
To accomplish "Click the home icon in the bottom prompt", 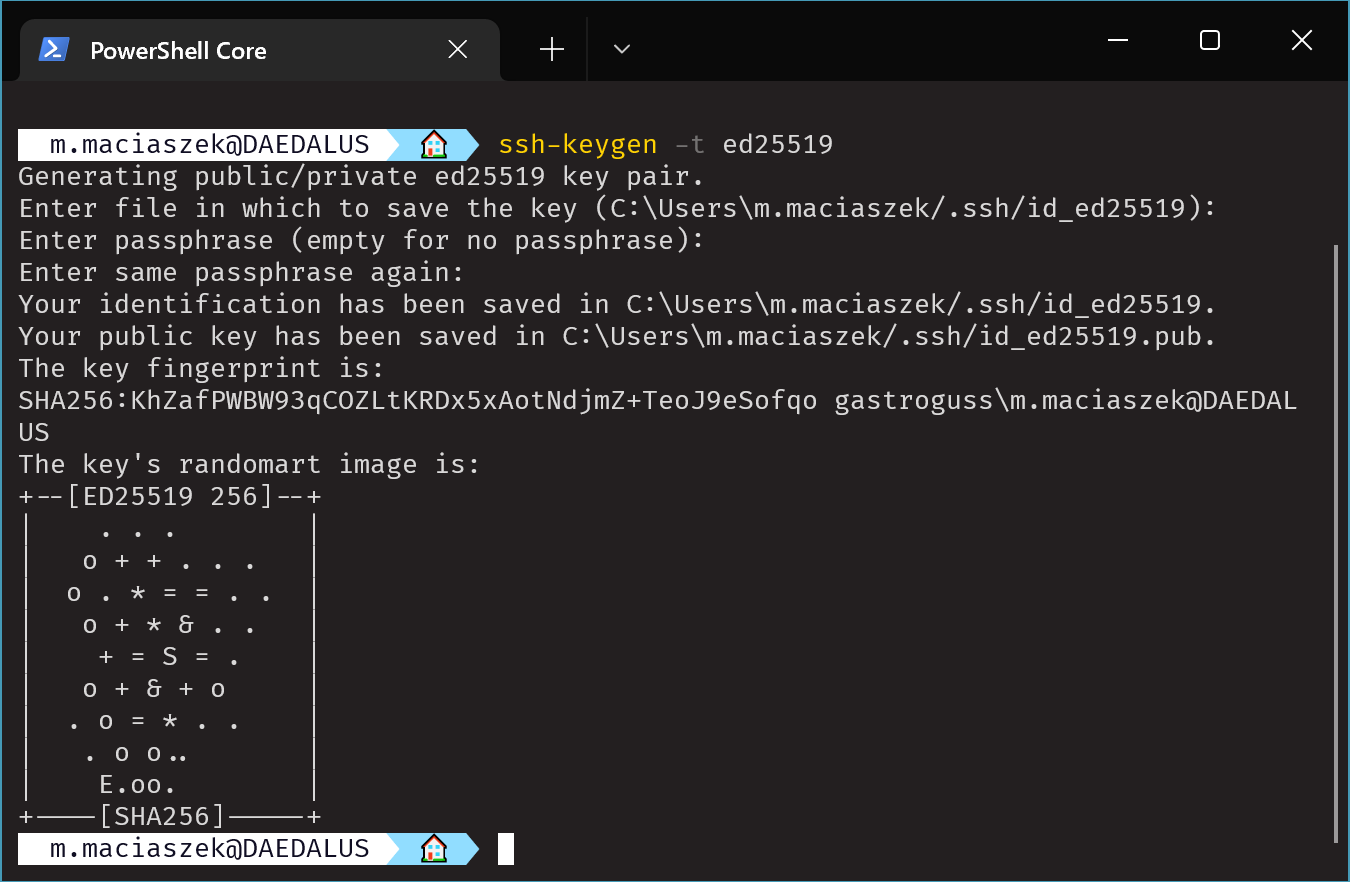I will (434, 848).
